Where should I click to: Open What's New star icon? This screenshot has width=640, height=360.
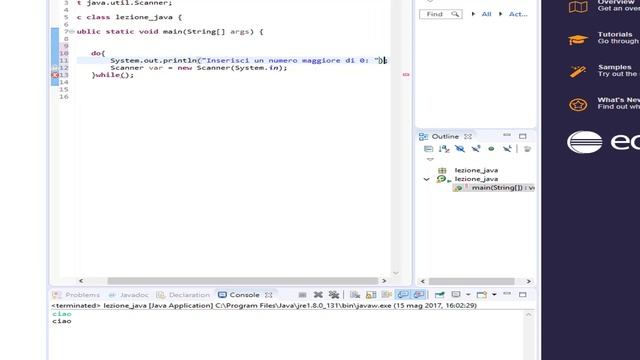click(578, 104)
